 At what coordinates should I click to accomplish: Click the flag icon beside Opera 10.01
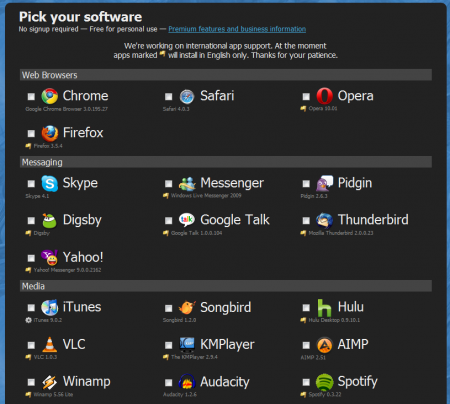click(x=303, y=109)
